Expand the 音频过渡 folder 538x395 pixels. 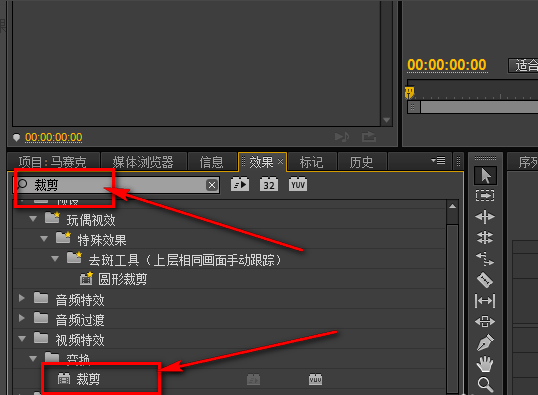(22, 318)
